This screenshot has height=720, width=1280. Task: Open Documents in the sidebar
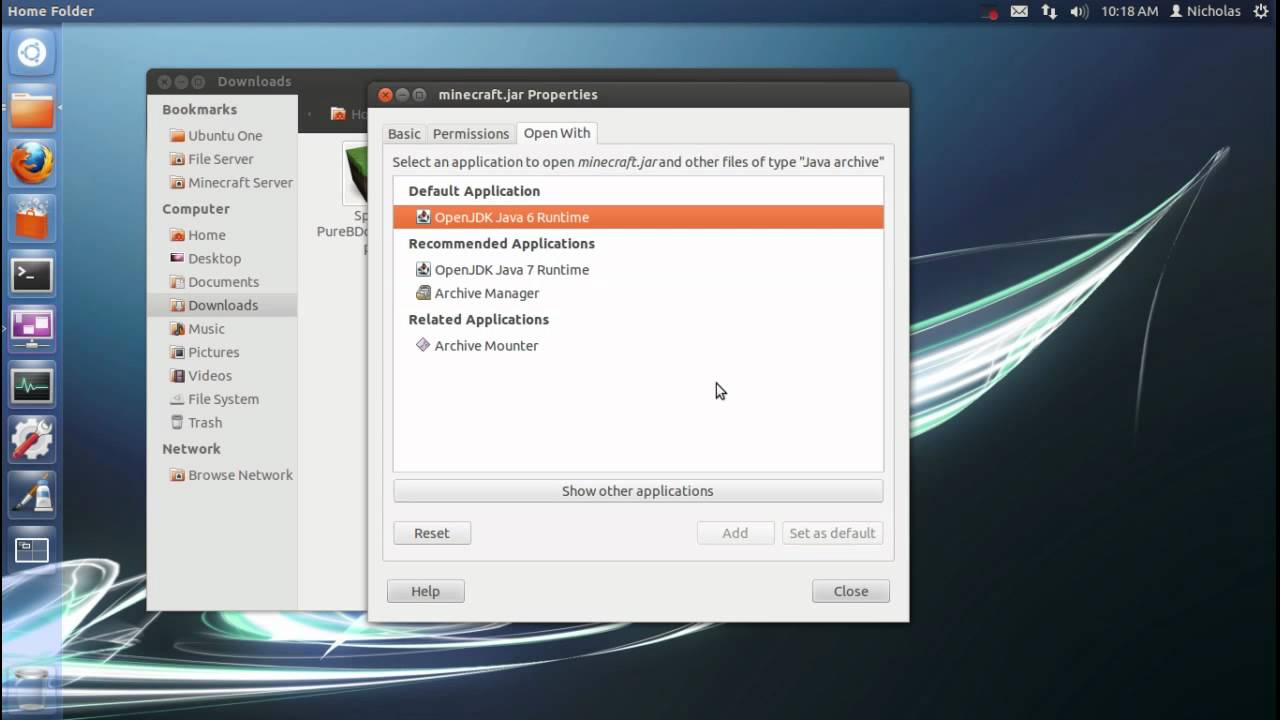[x=222, y=282]
